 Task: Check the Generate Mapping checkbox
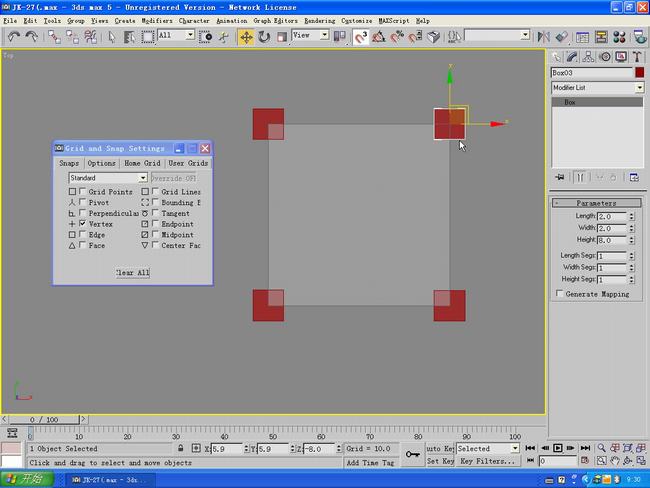tap(560, 294)
